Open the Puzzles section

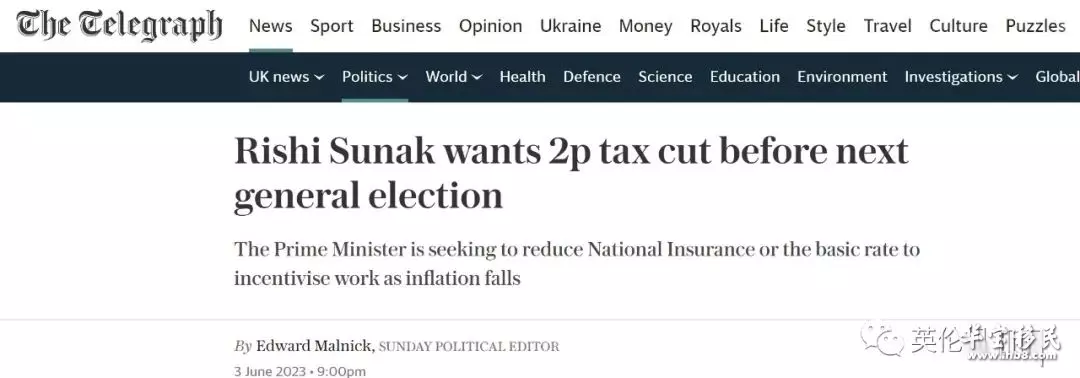pos(1035,26)
